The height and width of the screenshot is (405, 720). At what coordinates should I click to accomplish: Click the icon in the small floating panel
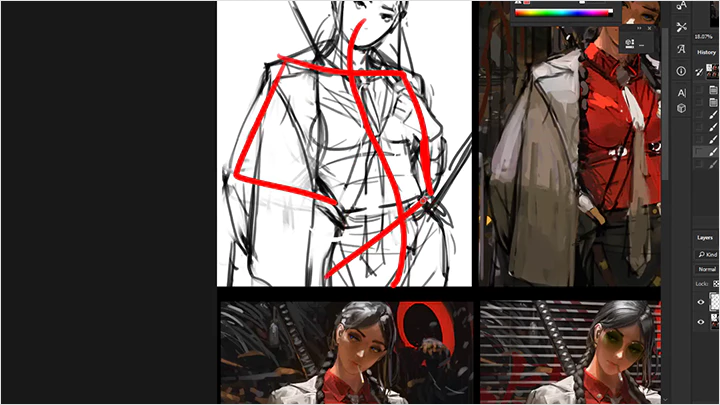630,44
